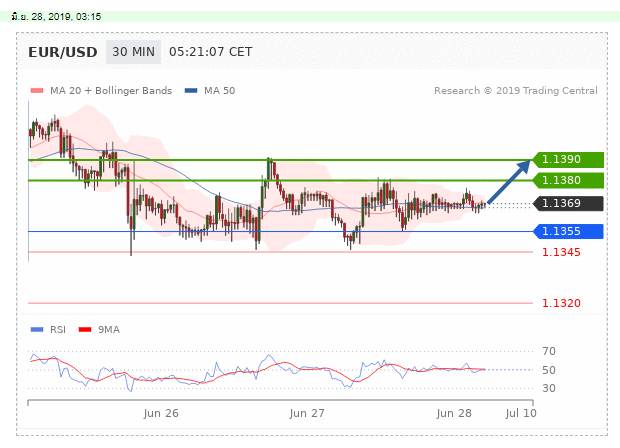Screen dimensions: 620x448
Task: Click the Jun 26 date axis label
Action: (161, 414)
